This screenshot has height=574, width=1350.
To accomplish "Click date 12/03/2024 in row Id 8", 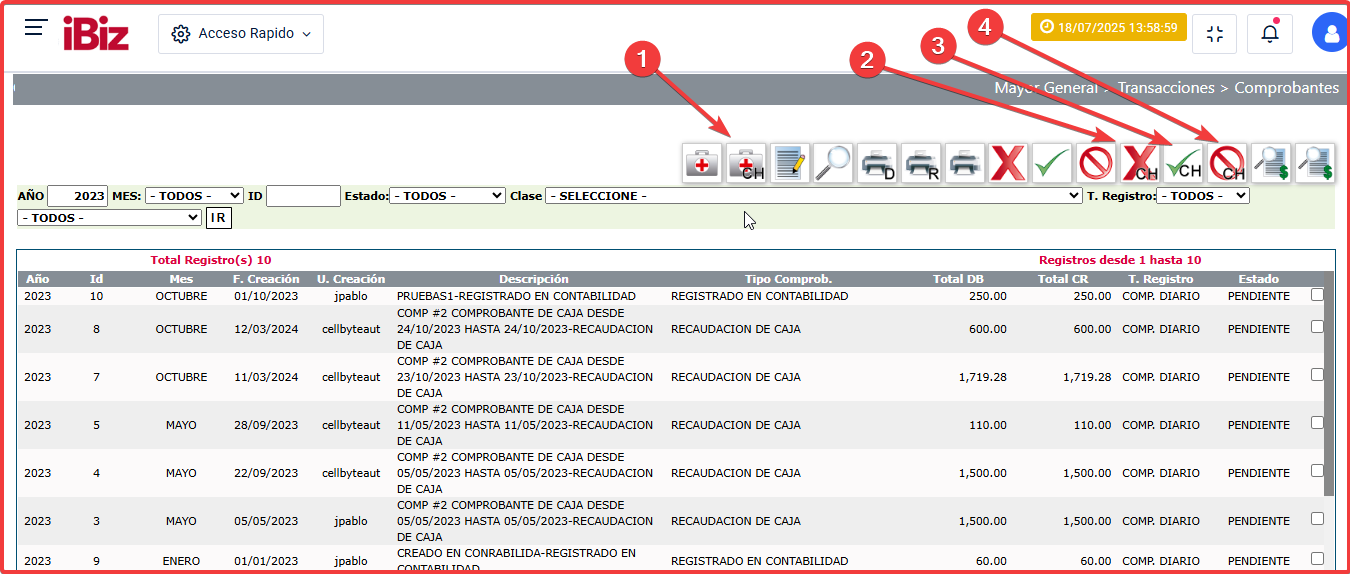I will 266,329.
